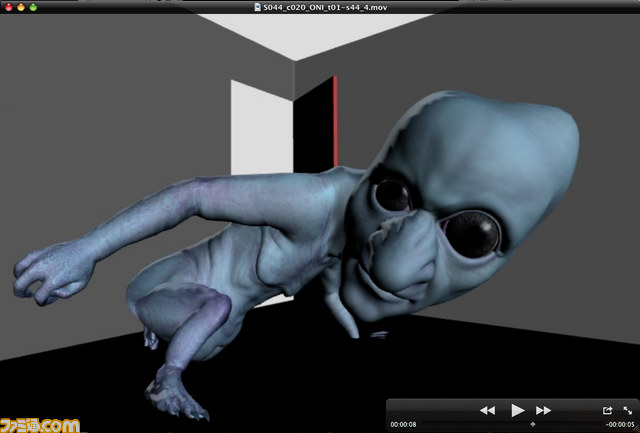Click the fast forward button
Screen dimensions: 640x433
point(543,411)
